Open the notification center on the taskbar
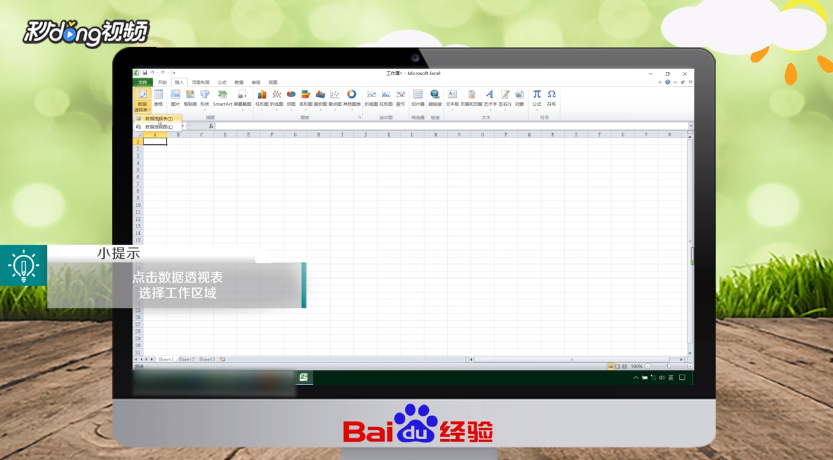The width and height of the screenshot is (833, 460). point(682,378)
